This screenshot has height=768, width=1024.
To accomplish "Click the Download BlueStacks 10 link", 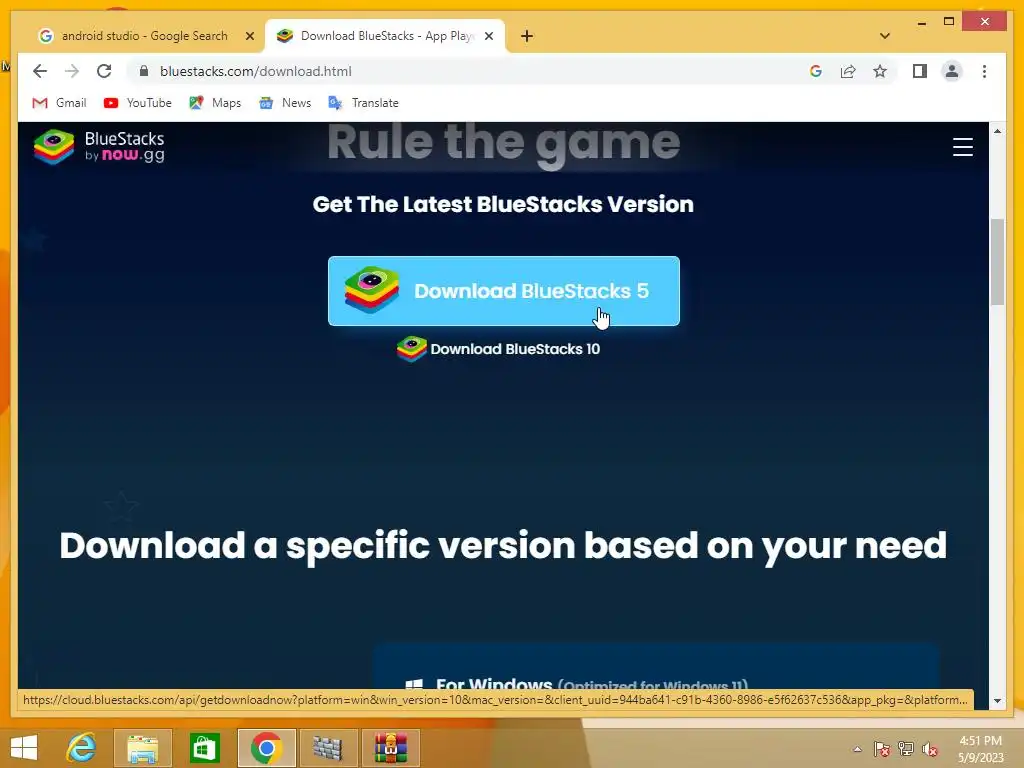I will pyautogui.click(x=498, y=349).
